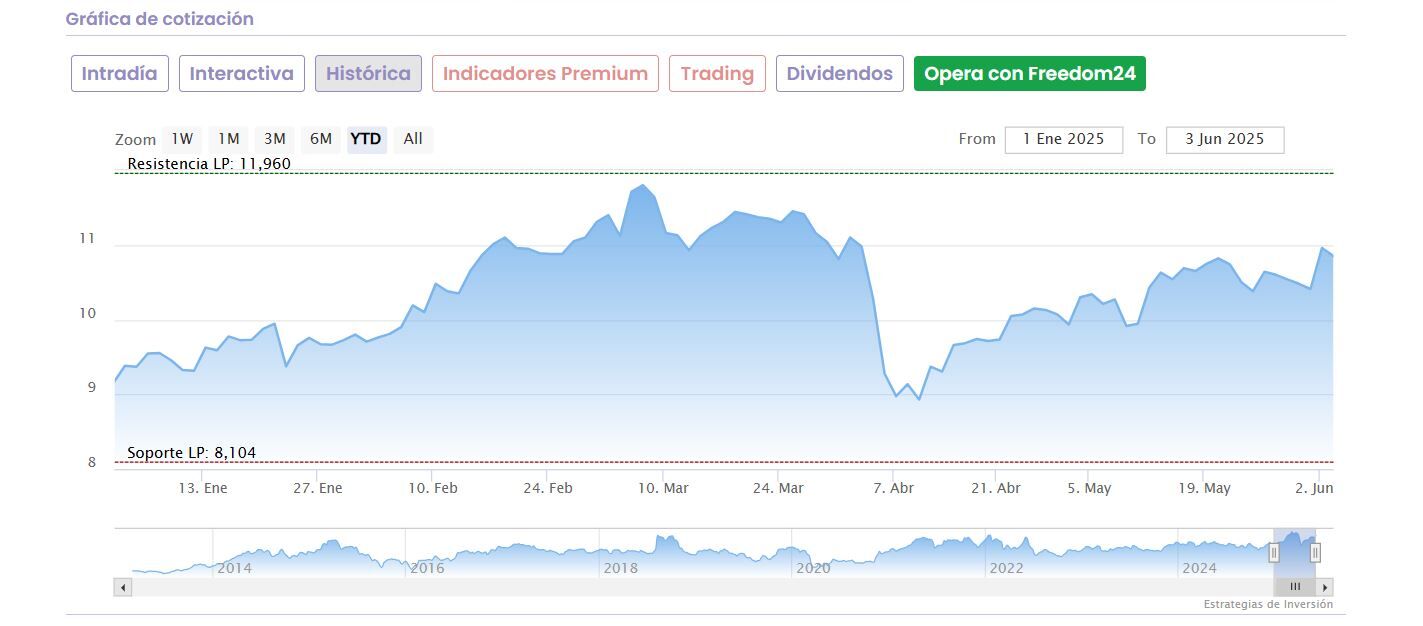Viewport: 1423px width, 626px height.
Task: Click the navigator right range handle
Action: (x=1315, y=552)
